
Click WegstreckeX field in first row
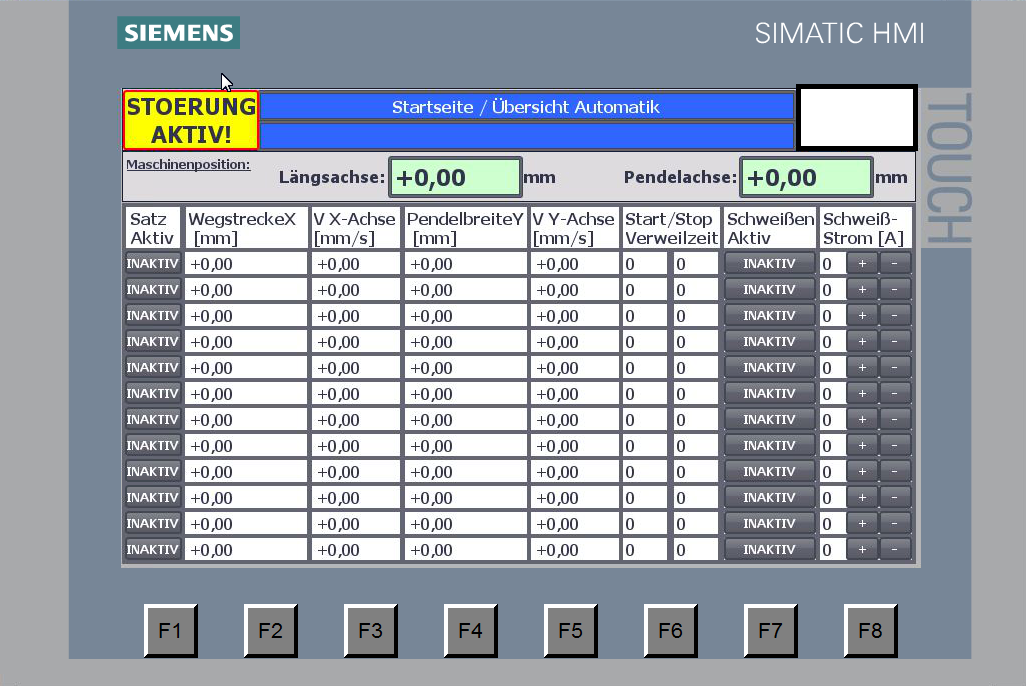click(246, 263)
